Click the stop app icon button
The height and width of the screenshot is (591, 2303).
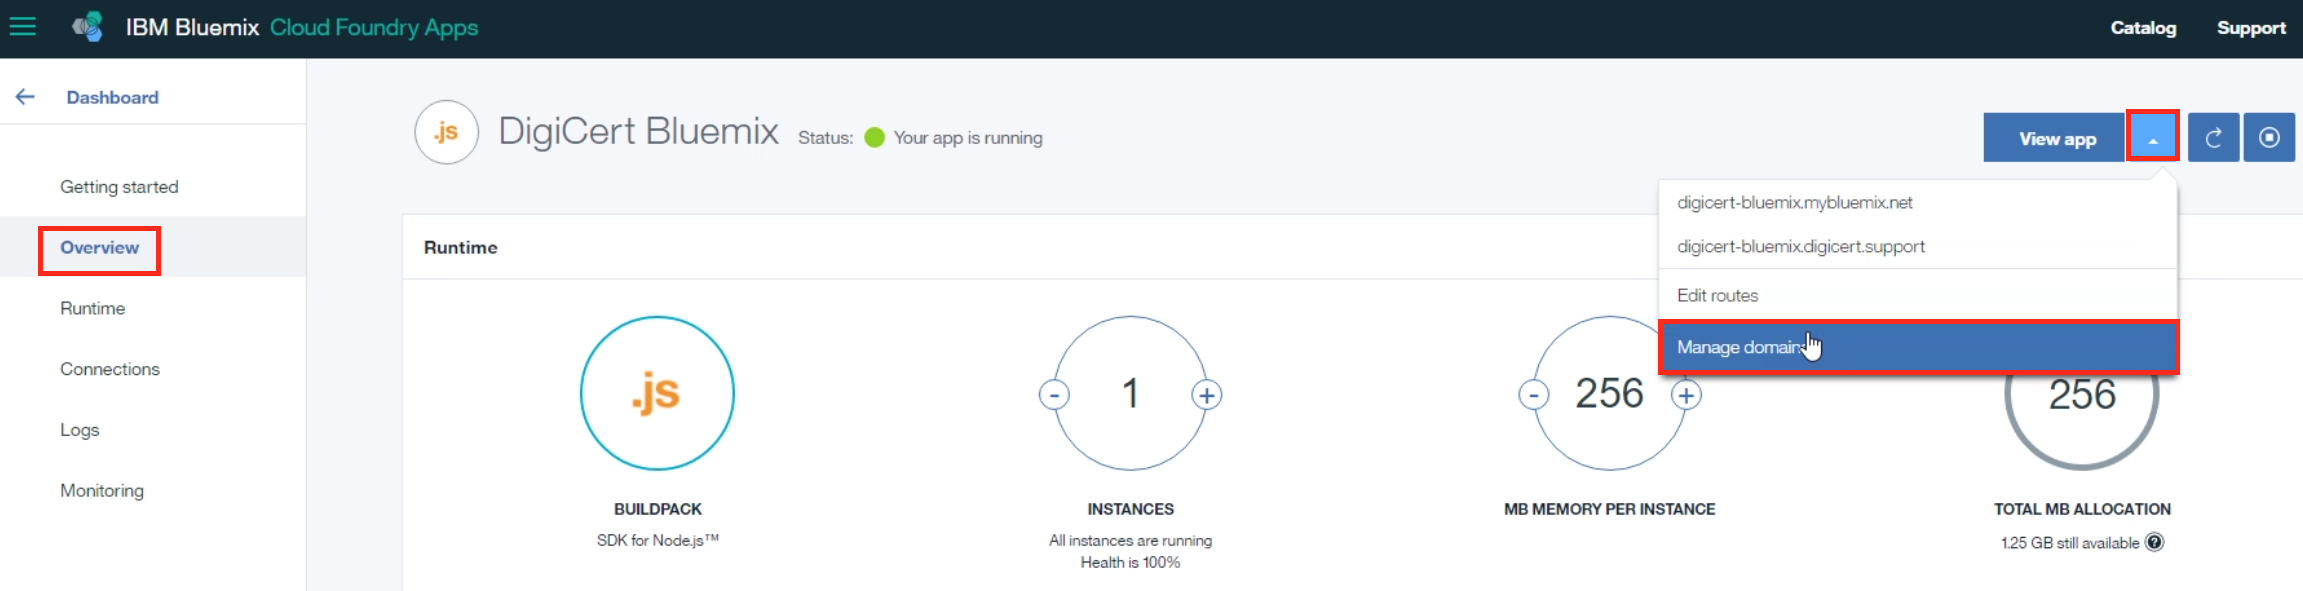[2269, 138]
